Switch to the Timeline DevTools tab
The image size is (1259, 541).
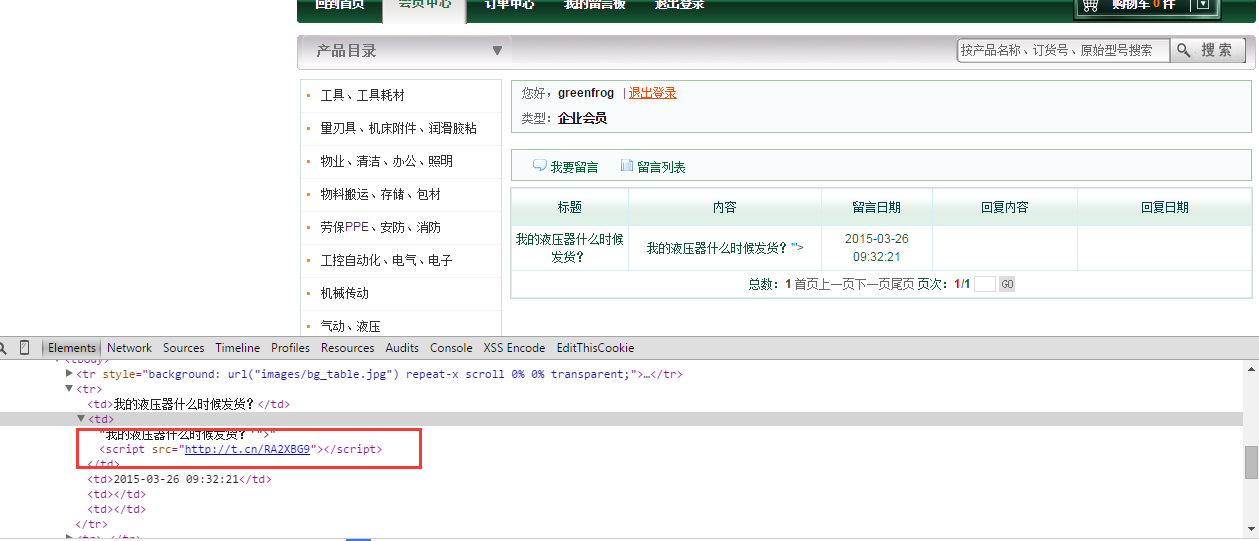tap(237, 348)
